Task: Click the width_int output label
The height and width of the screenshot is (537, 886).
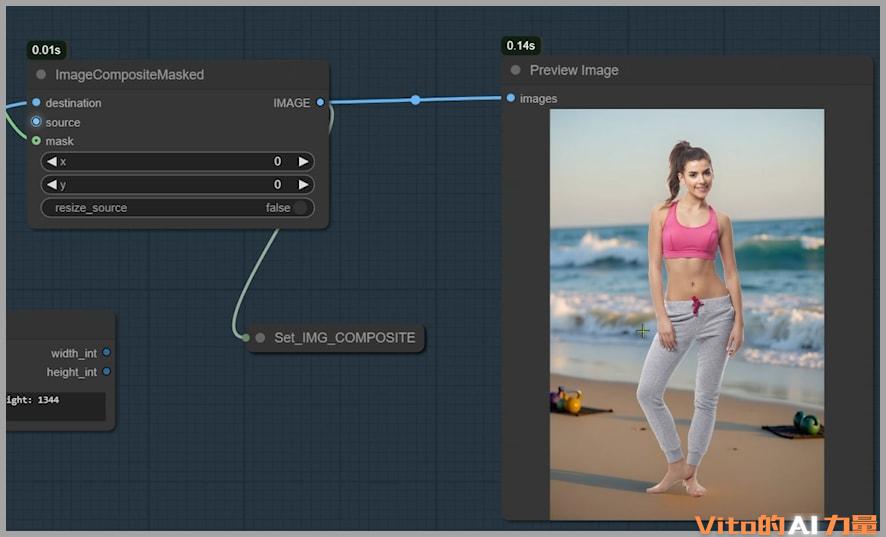Action: (74, 353)
